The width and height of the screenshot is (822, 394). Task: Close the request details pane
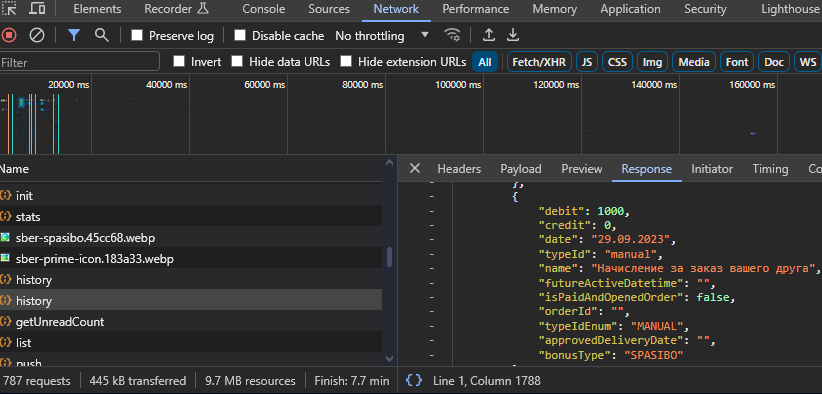tap(415, 168)
